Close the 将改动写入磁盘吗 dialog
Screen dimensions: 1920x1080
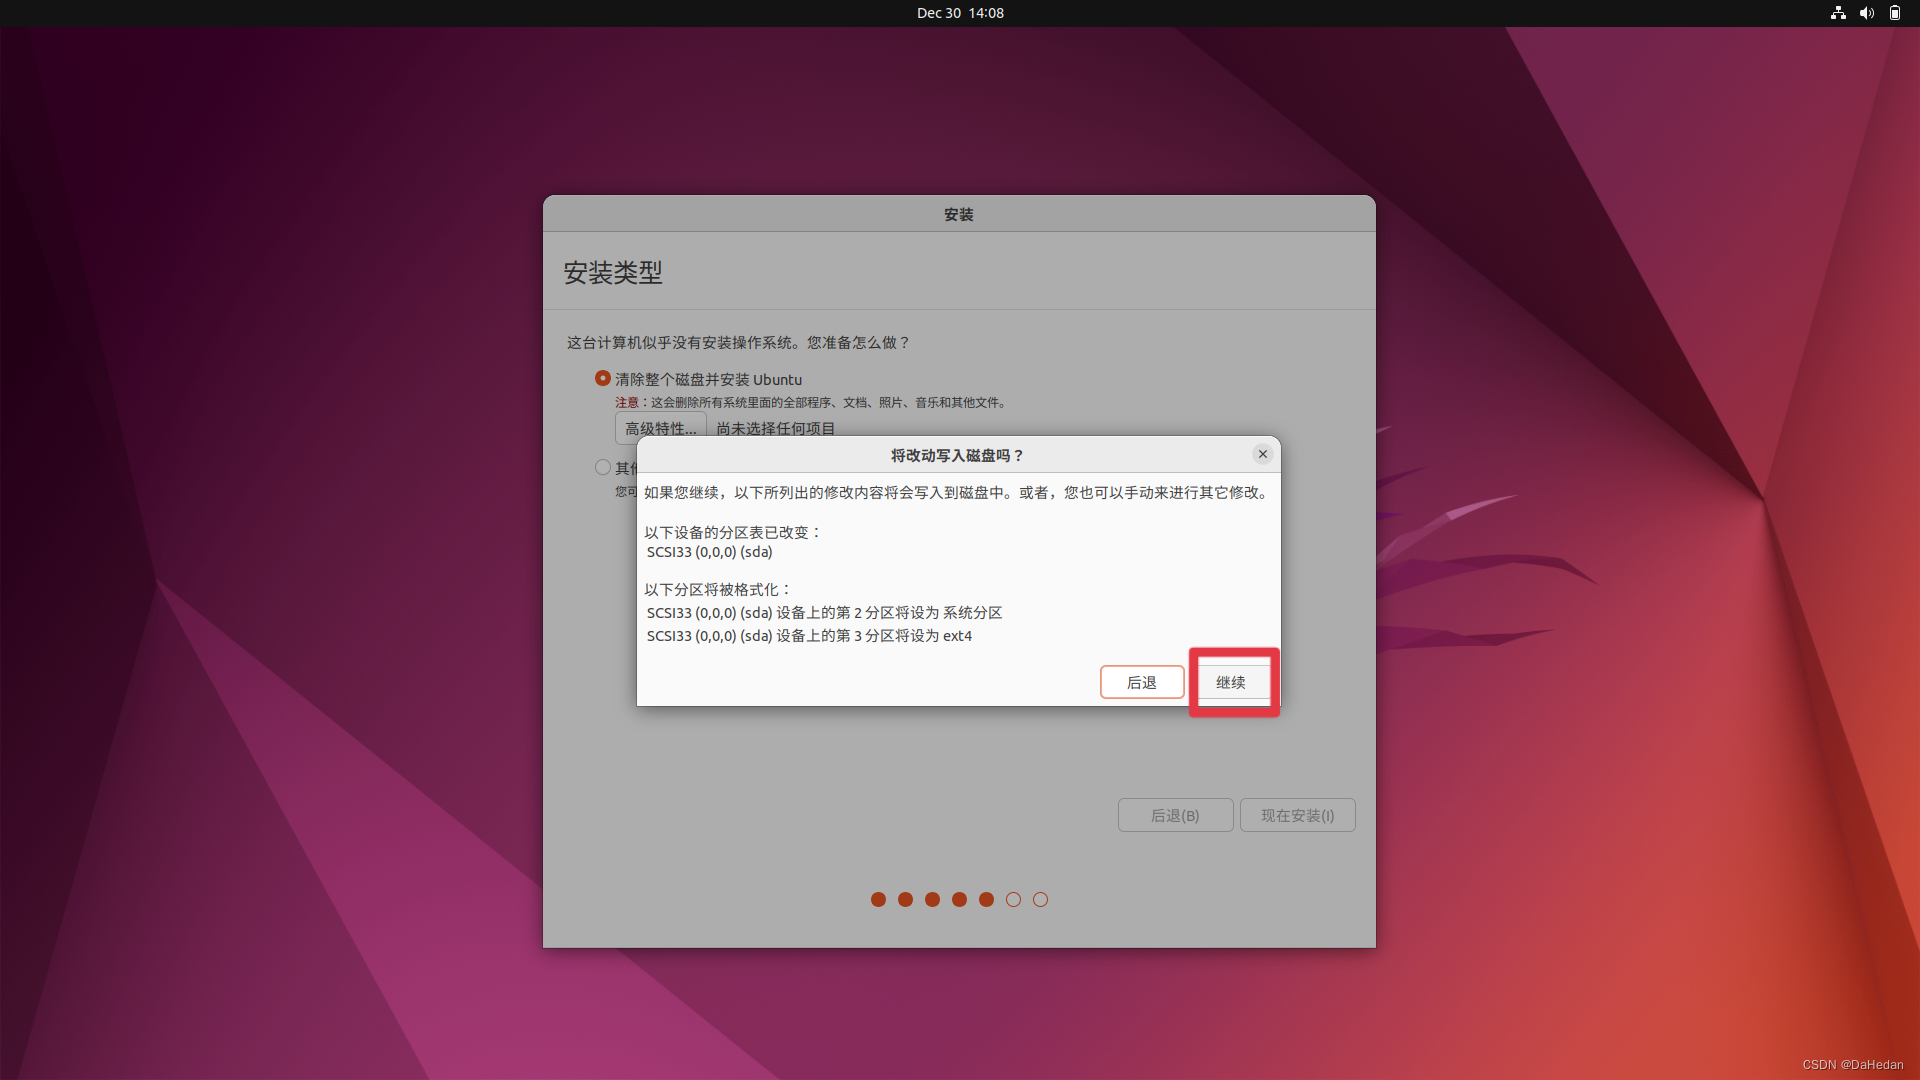pyautogui.click(x=1263, y=453)
